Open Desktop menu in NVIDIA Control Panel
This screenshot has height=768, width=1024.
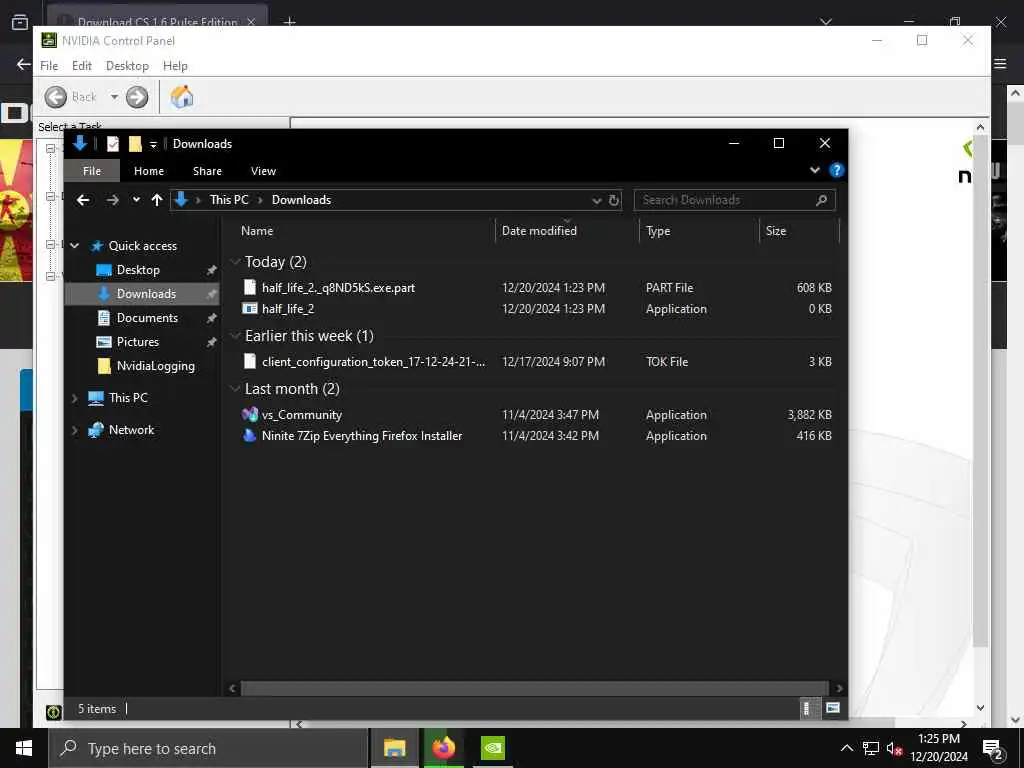(127, 66)
